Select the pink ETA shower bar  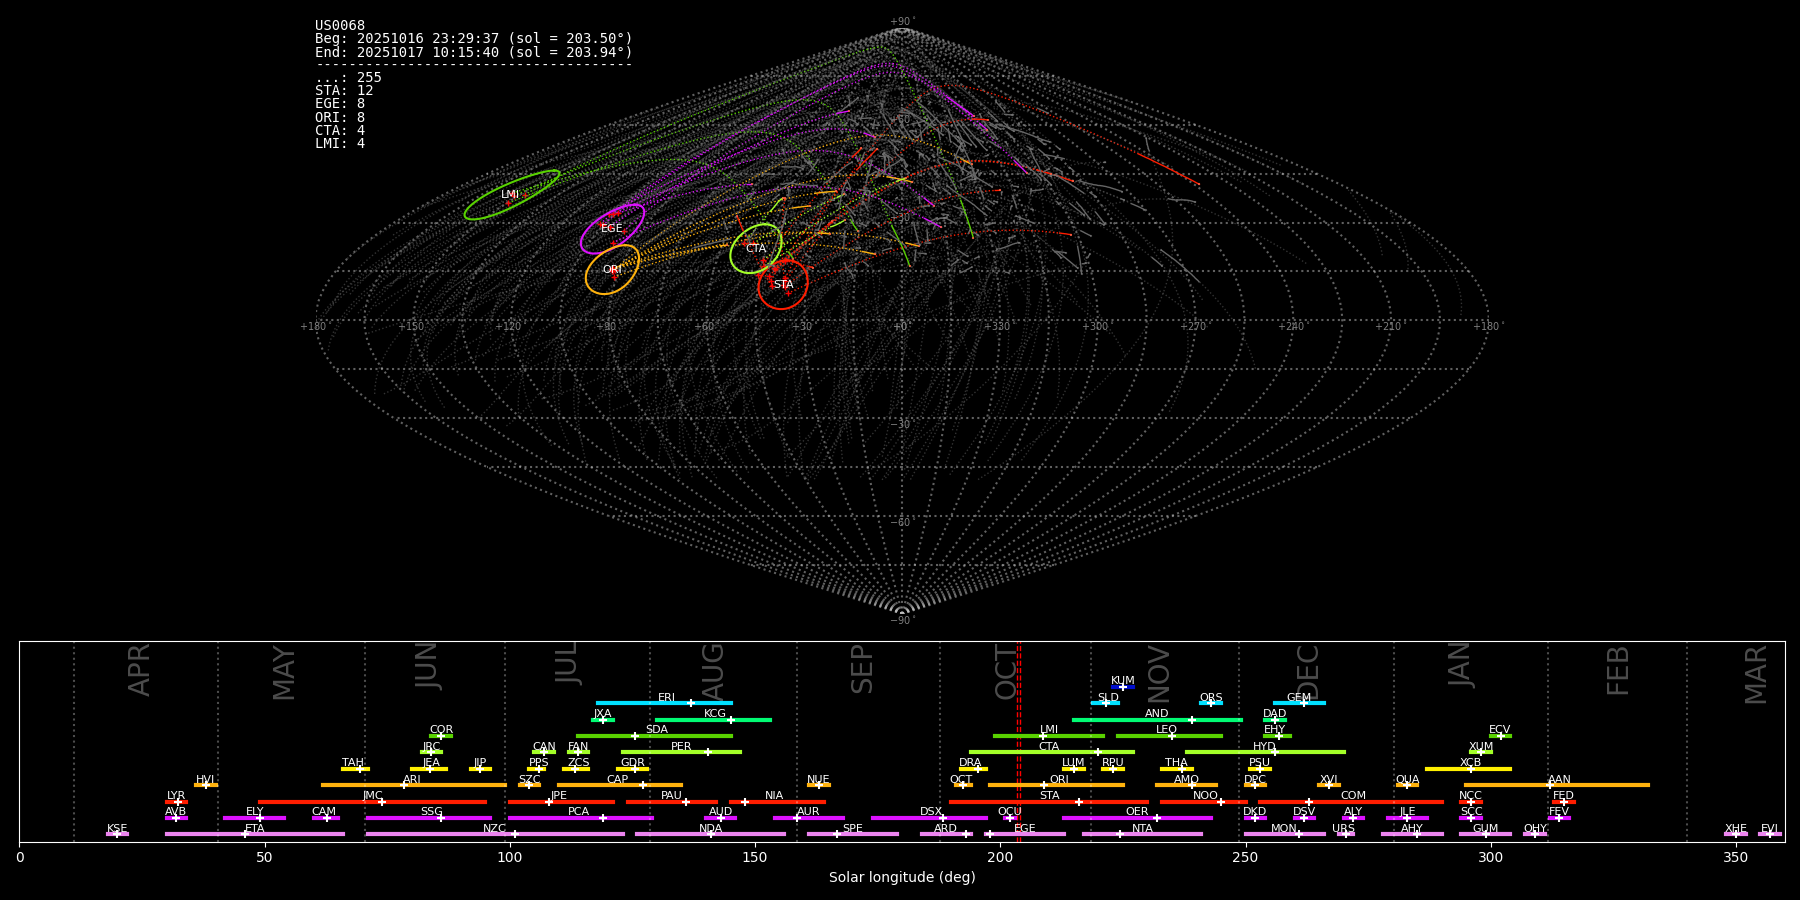255,834
